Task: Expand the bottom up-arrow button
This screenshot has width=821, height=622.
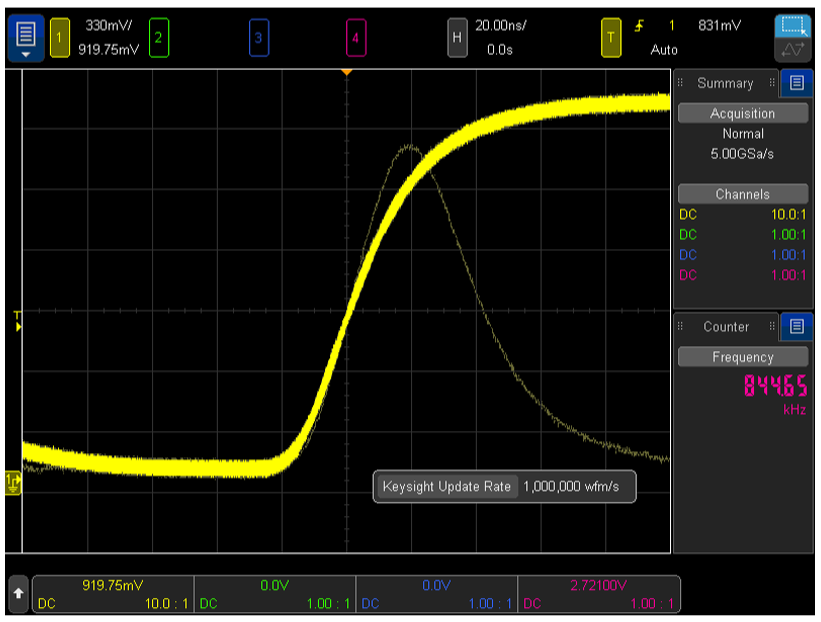Action: point(18,594)
